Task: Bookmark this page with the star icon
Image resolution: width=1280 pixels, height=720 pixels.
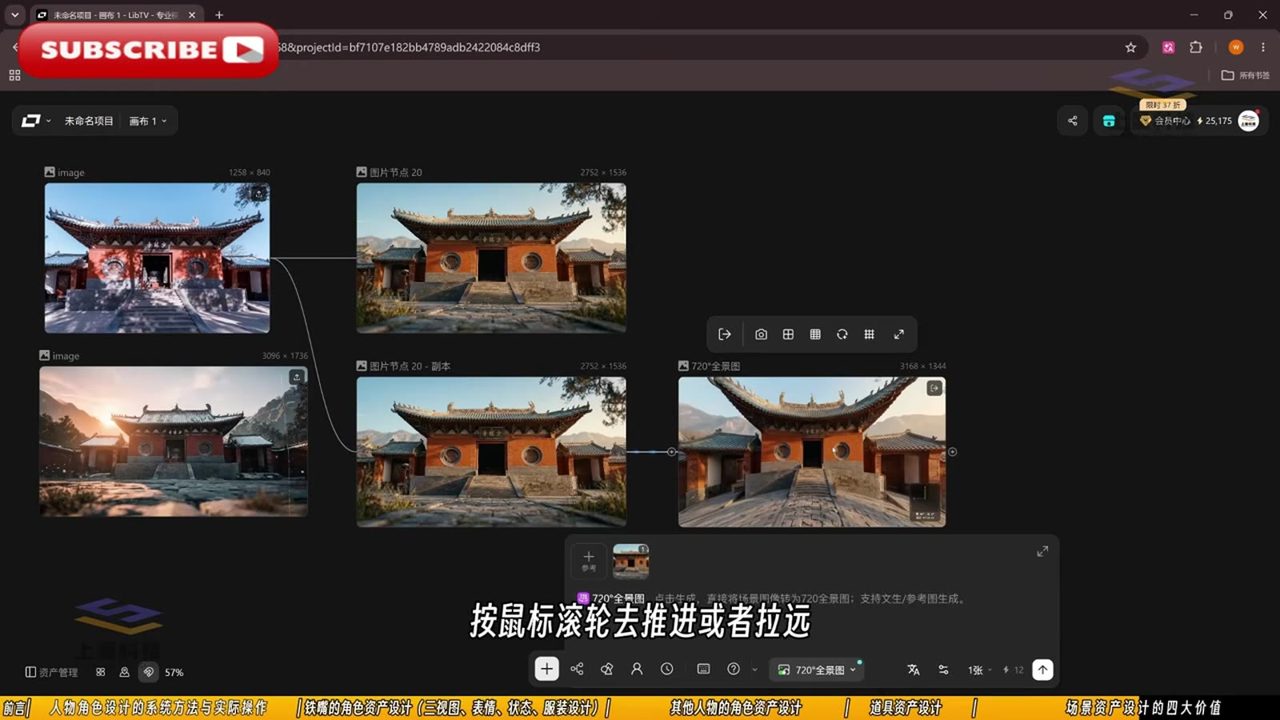Action: coord(1131,47)
